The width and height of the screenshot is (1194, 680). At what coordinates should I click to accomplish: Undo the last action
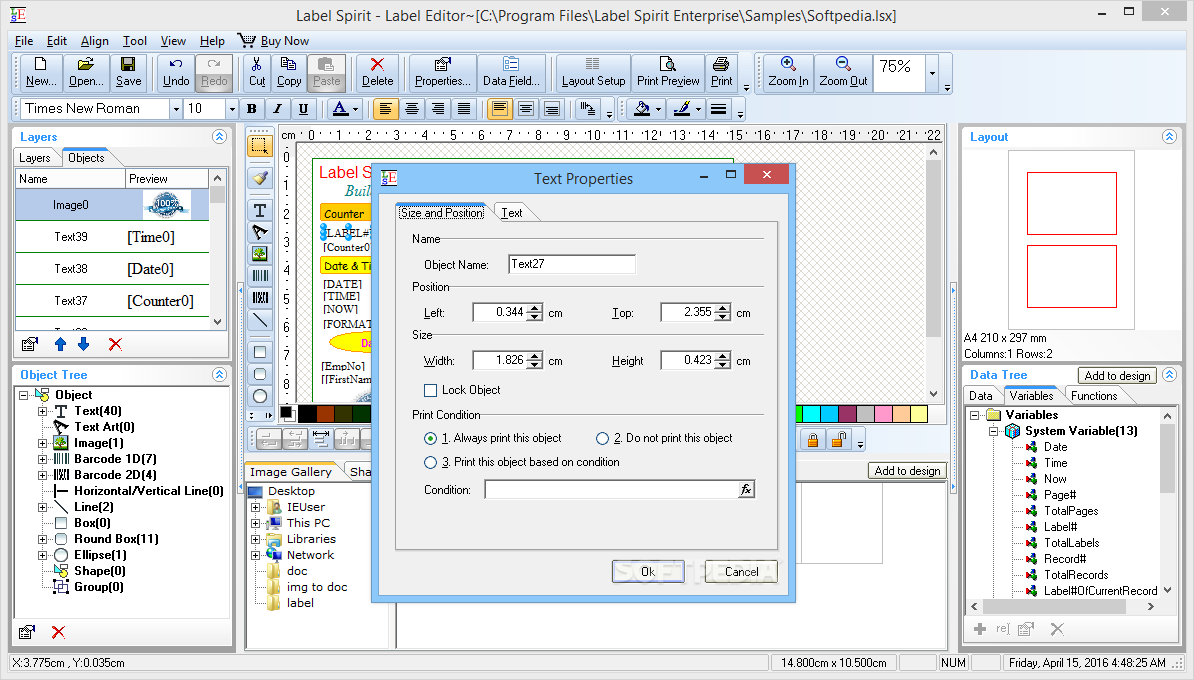(x=176, y=72)
